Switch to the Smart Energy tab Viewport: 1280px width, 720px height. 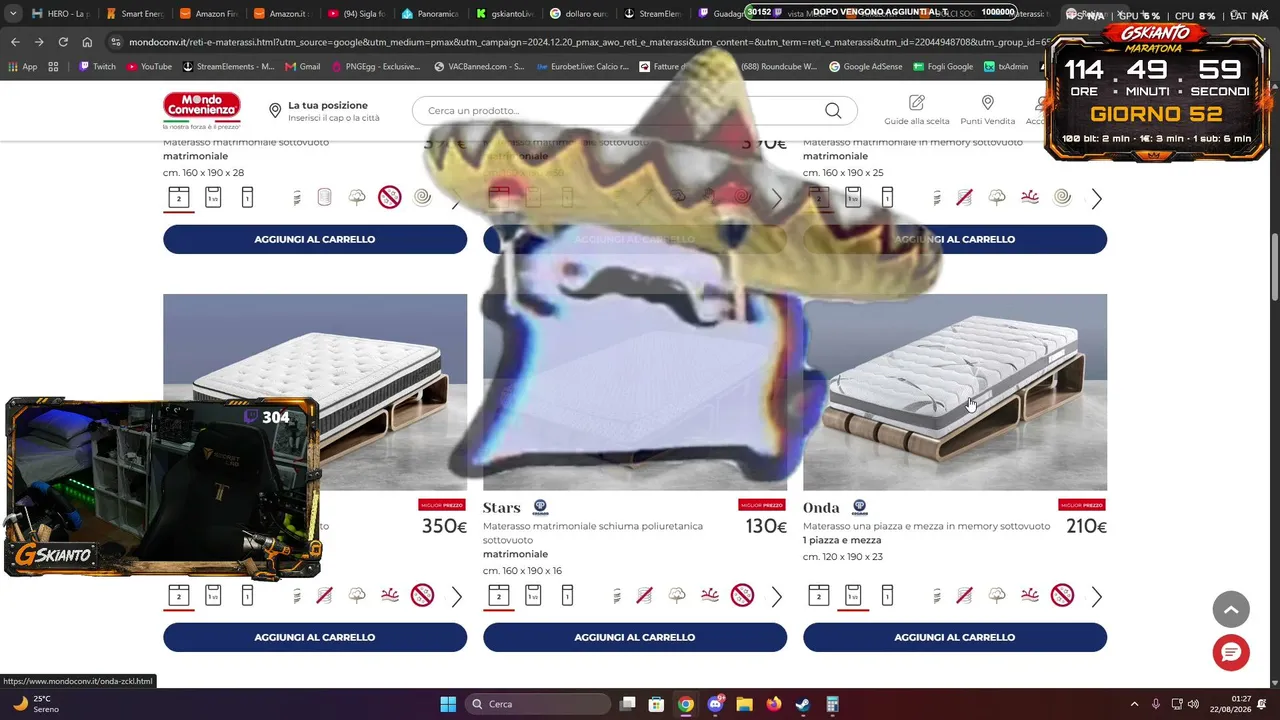click(x=133, y=14)
